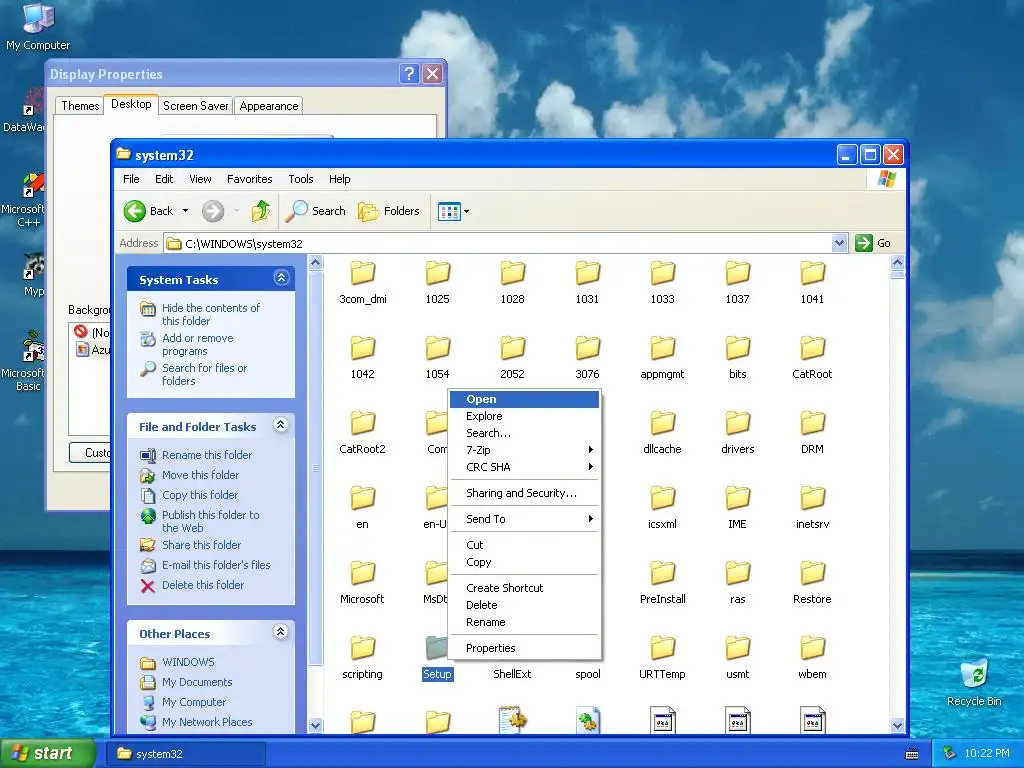Choose Delete in the context menu

pyautogui.click(x=524, y=605)
